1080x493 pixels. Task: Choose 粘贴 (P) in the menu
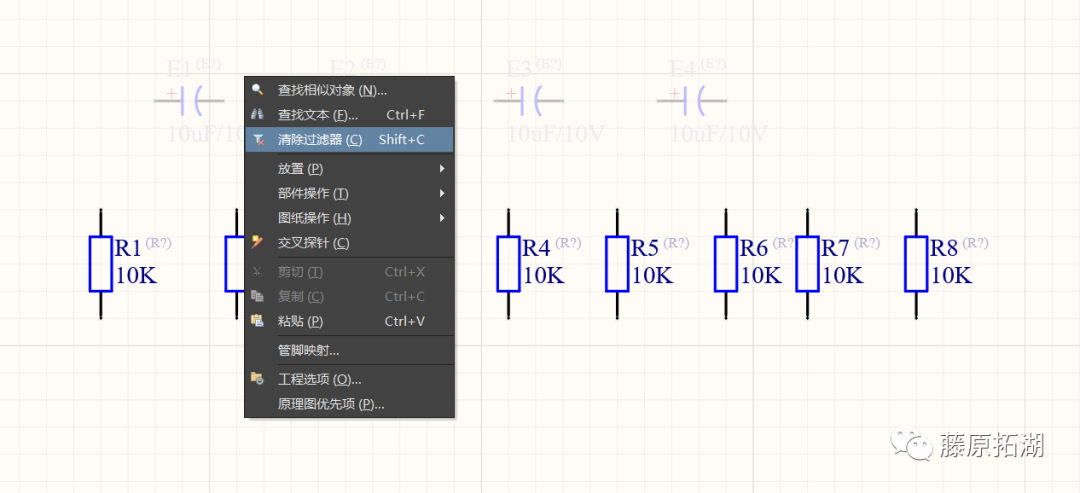pyautogui.click(x=350, y=321)
